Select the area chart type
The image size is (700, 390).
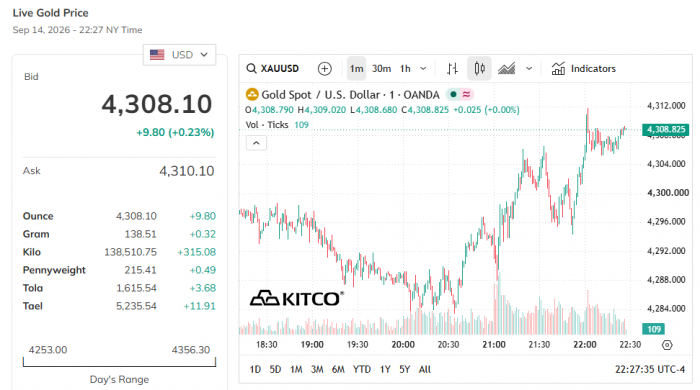click(x=506, y=69)
